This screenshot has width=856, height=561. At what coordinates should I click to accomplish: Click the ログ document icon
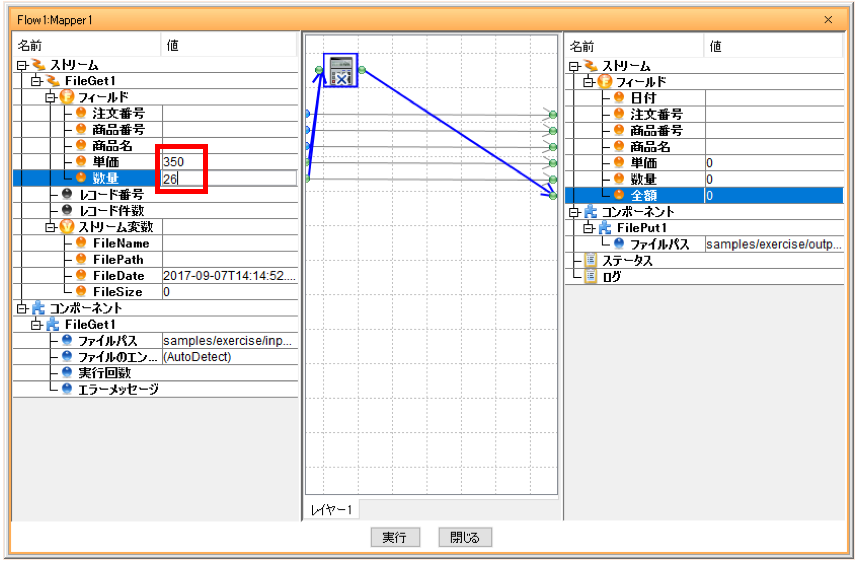click(590, 277)
